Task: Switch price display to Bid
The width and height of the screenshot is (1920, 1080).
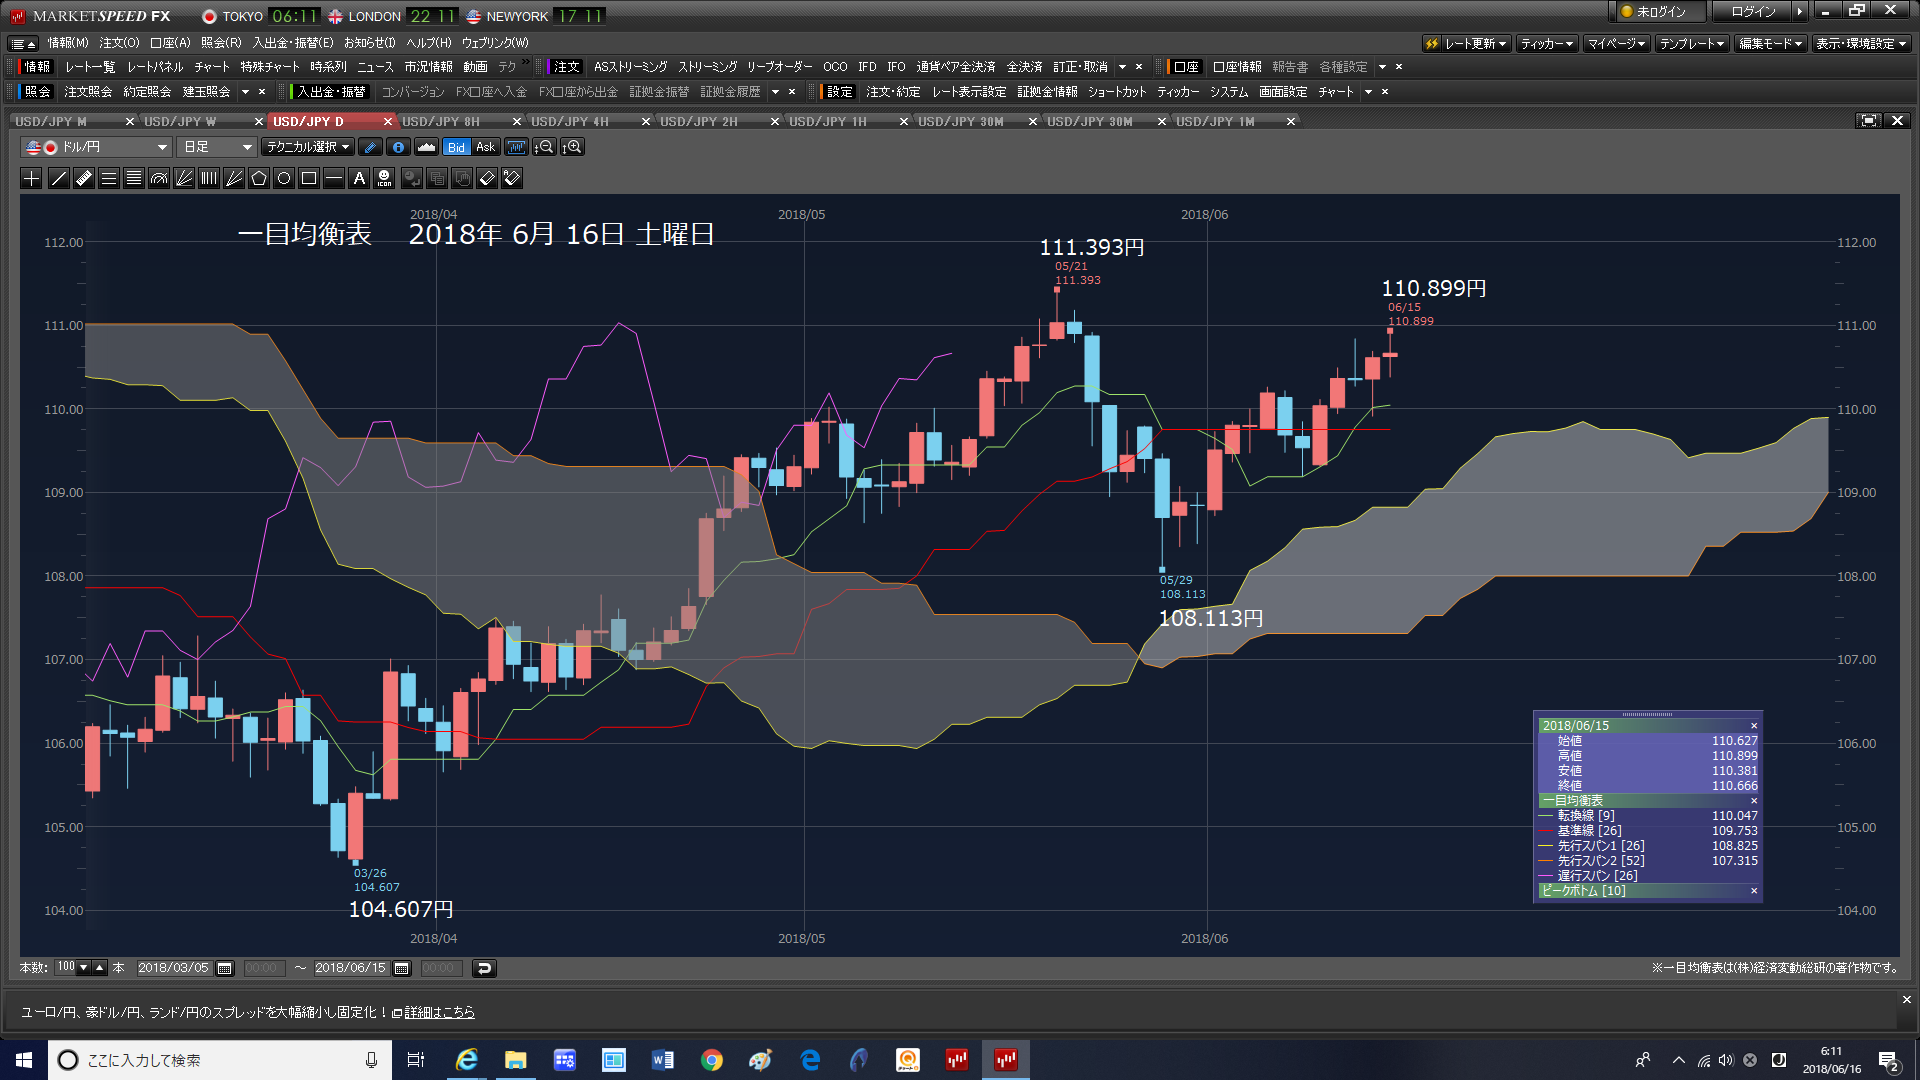Action: (x=456, y=147)
